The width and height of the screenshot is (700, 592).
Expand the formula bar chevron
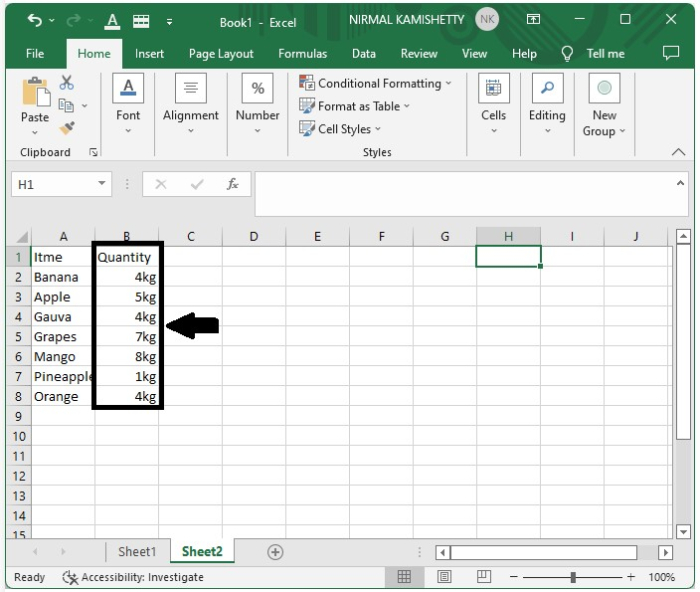click(680, 183)
